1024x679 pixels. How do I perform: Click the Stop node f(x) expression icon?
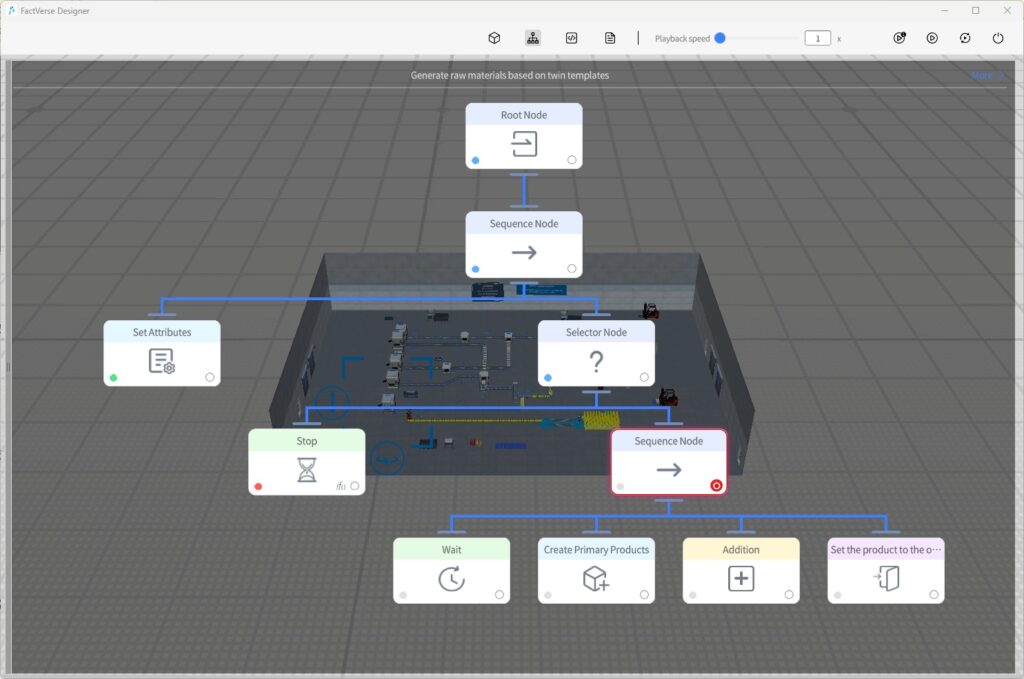[340, 486]
